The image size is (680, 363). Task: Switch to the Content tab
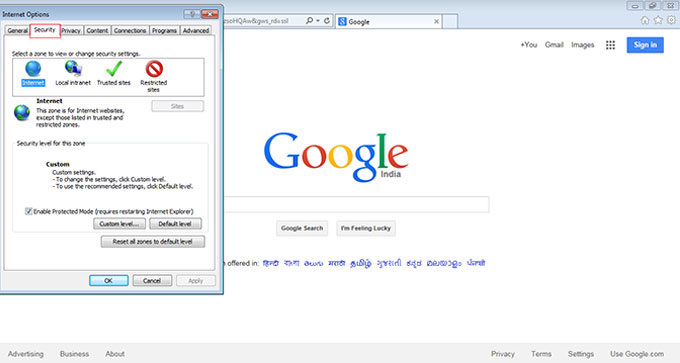click(x=97, y=31)
